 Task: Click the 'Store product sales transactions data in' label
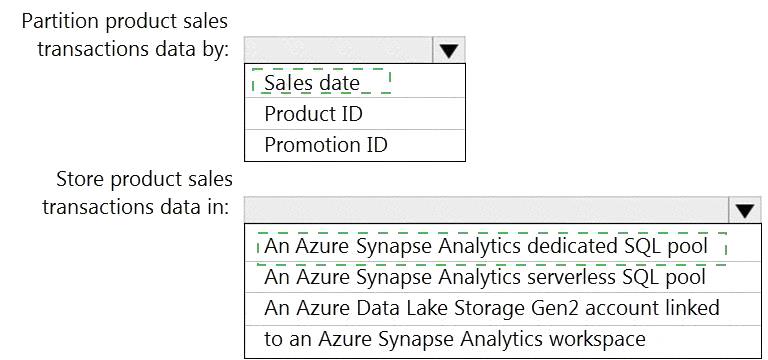(137, 193)
